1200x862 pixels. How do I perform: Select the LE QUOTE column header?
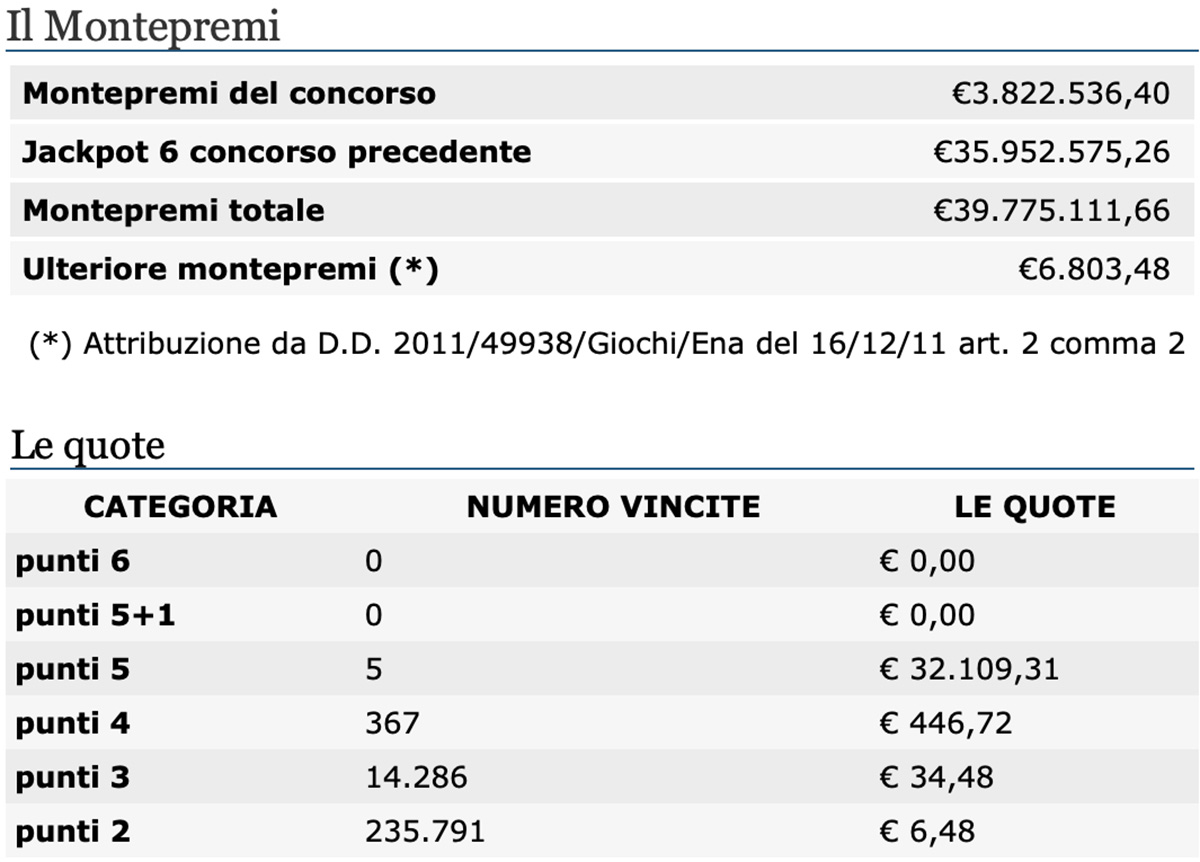click(1035, 506)
